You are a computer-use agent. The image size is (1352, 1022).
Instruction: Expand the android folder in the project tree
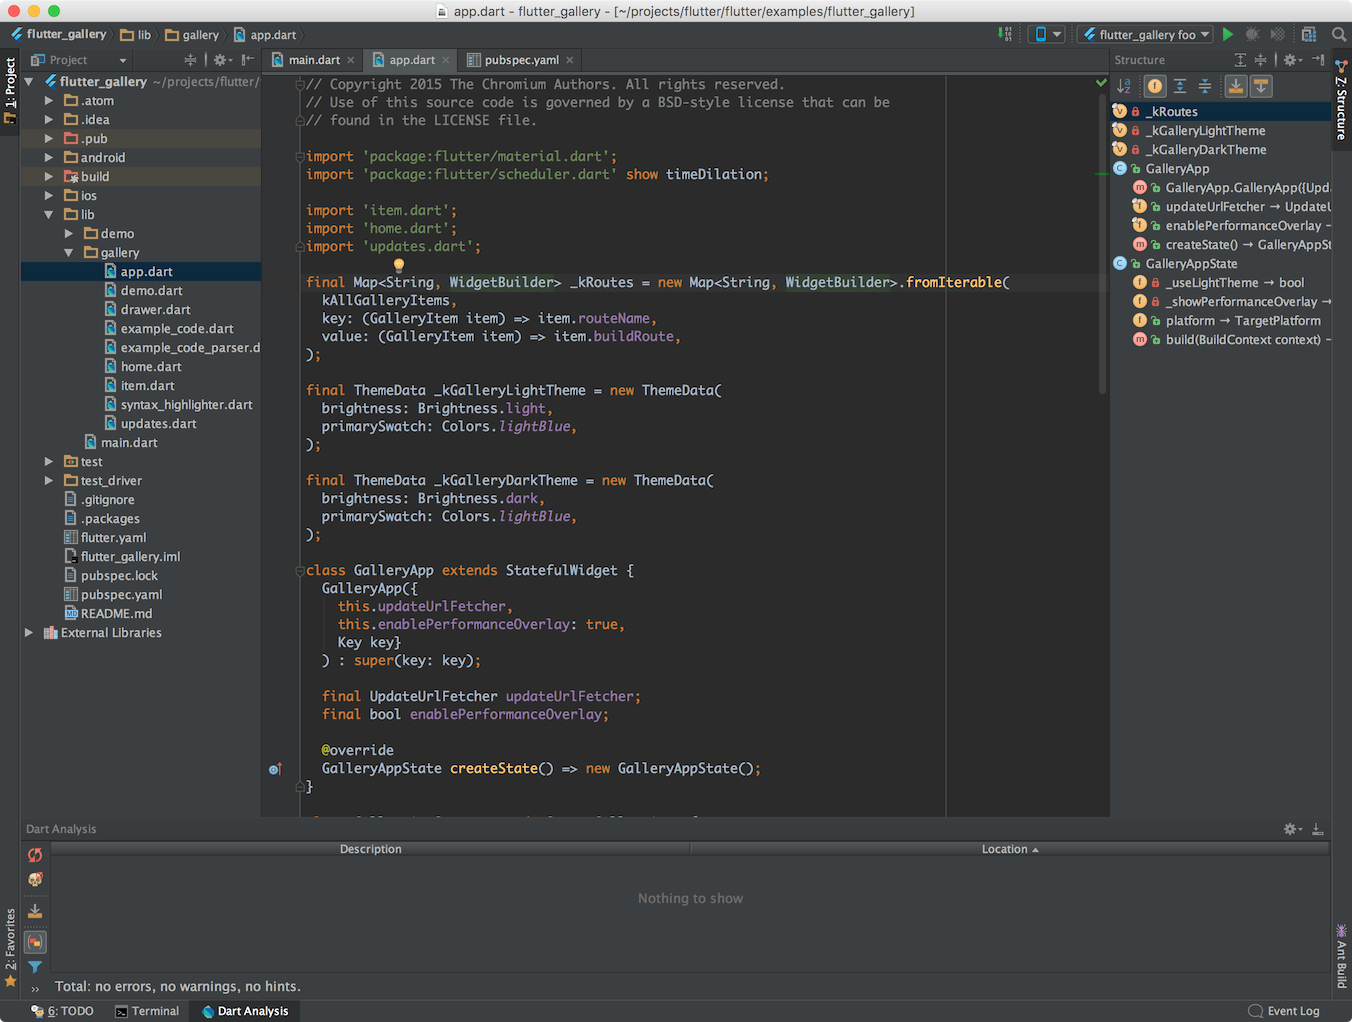coord(49,157)
